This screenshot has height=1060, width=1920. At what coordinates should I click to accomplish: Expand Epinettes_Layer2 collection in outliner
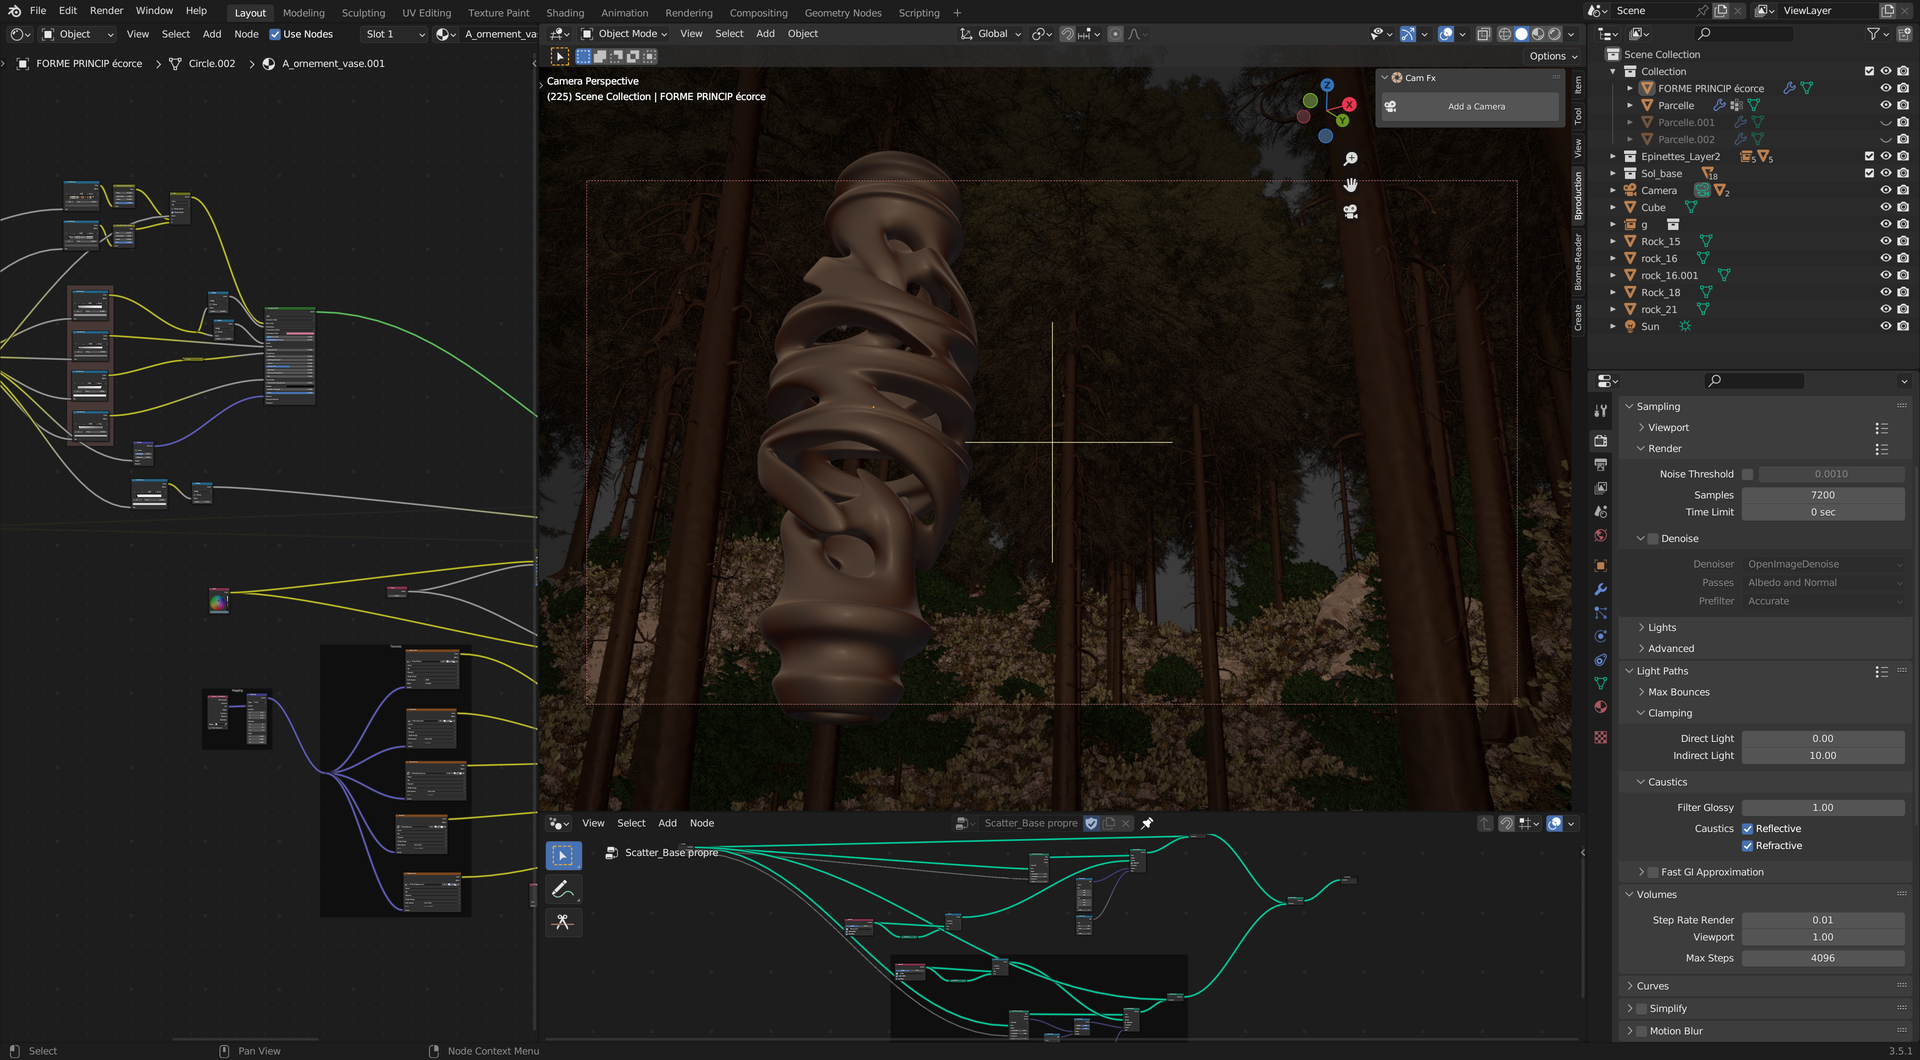click(1612, 156)
